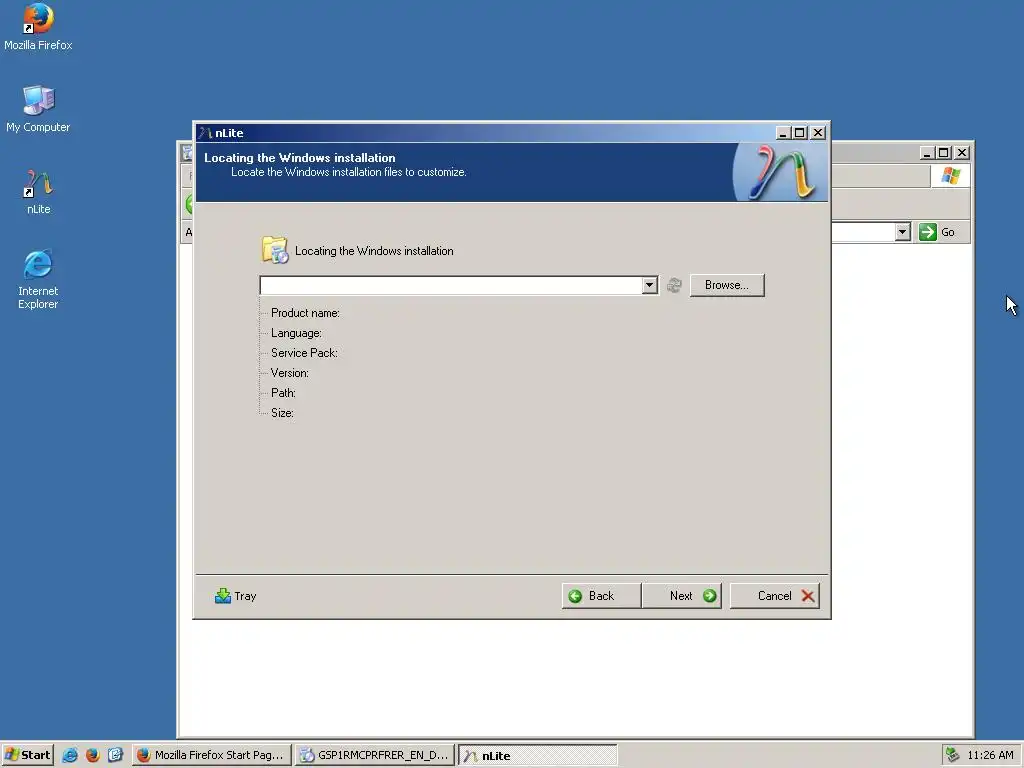Screen dimensions: 1024x768
Task: Minimize the nLite window
Action: (783, 133)
